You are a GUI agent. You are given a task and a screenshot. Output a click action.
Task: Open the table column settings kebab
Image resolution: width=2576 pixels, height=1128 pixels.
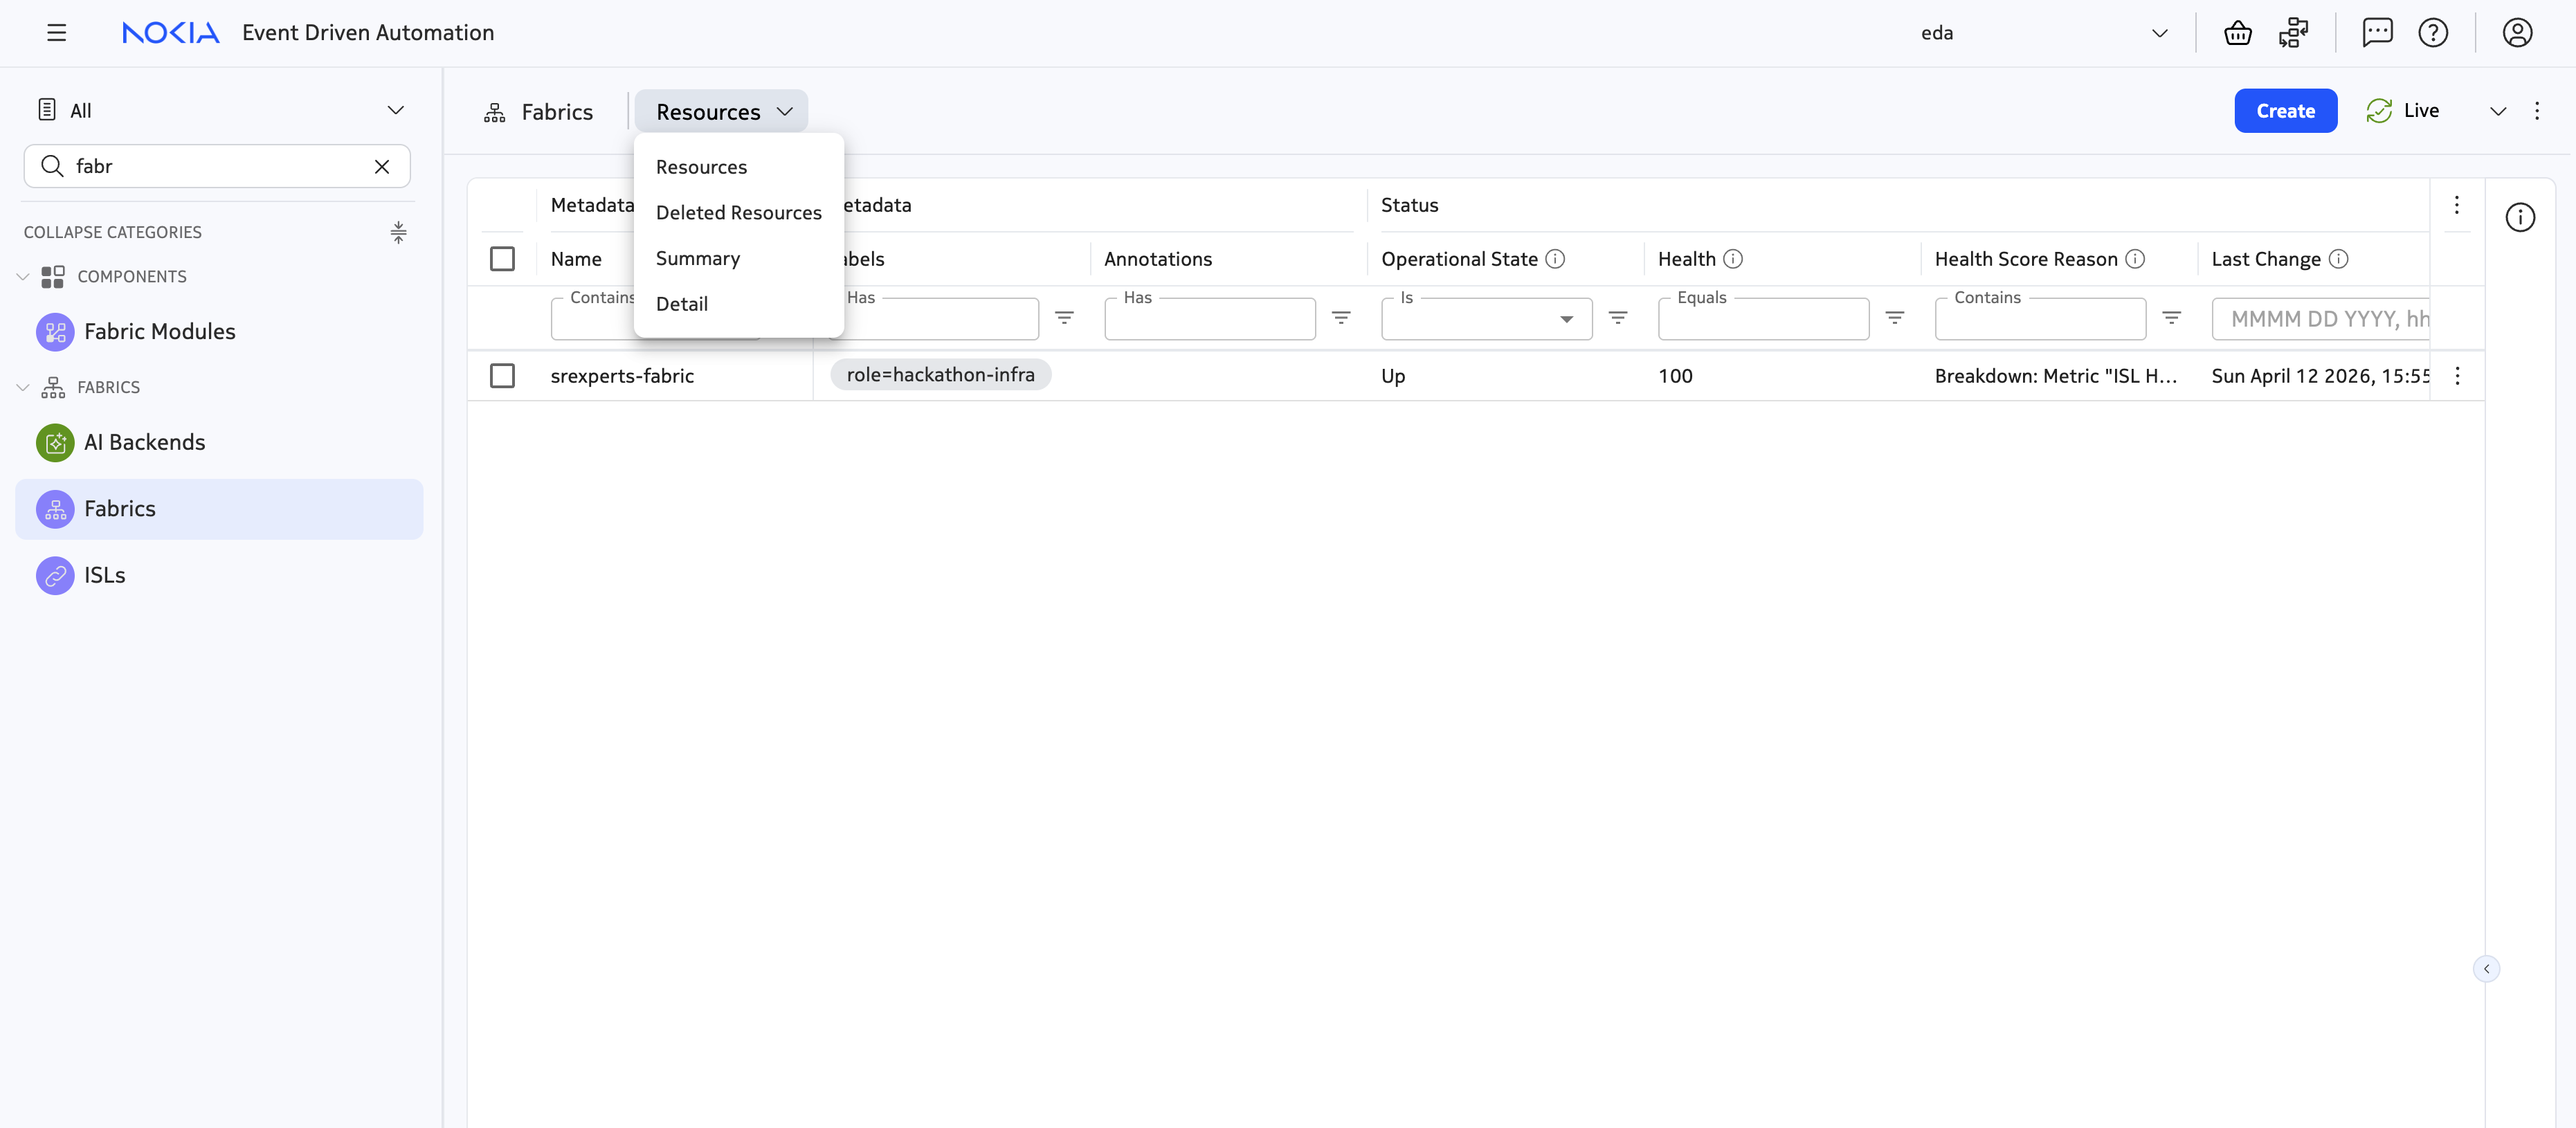click(x=2456, y=205)
